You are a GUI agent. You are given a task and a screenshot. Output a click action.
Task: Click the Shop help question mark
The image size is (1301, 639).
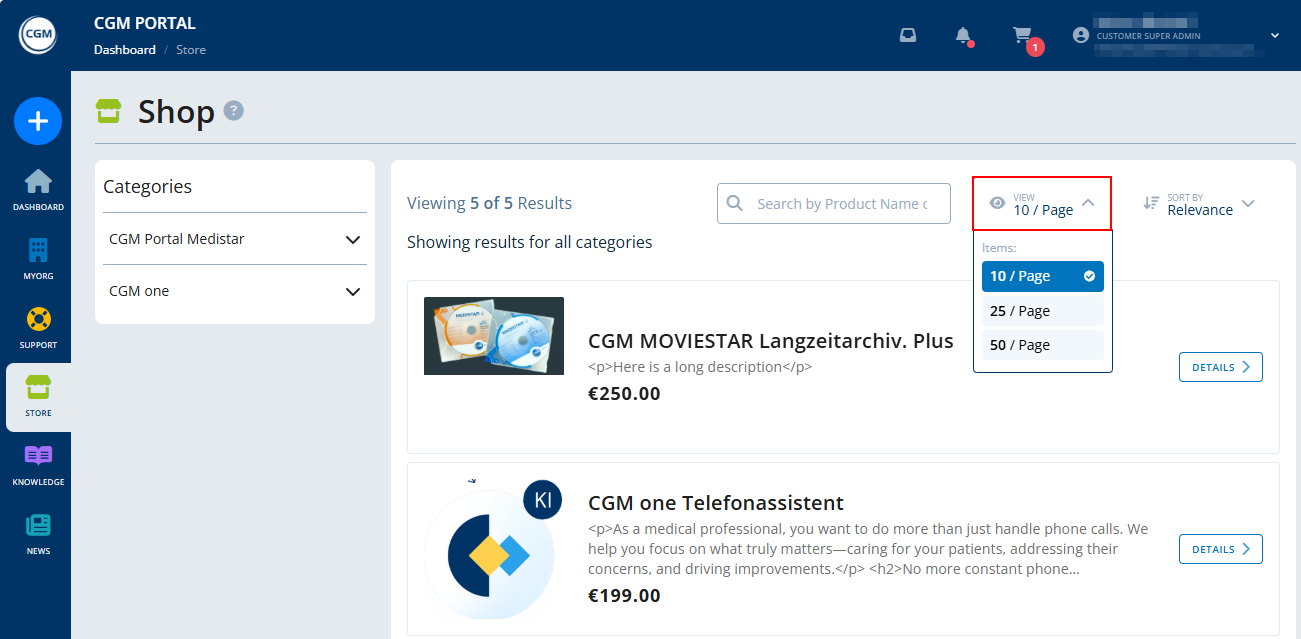(x=233, y=111)
